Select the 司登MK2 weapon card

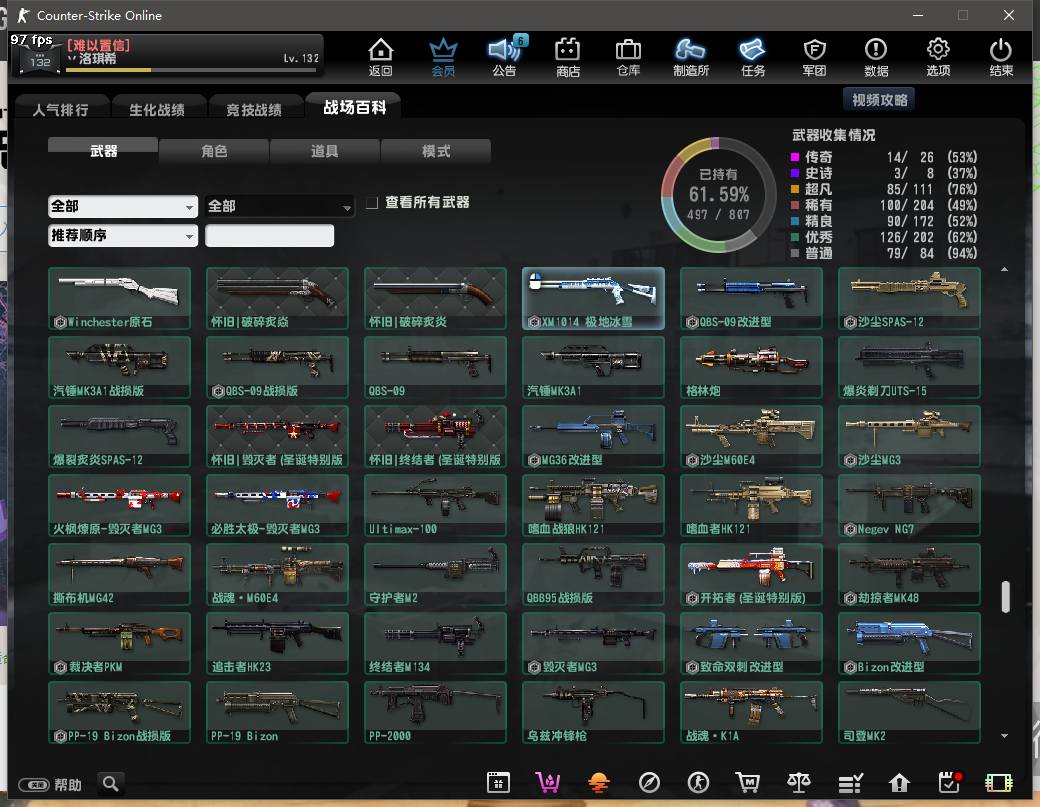coord(909,712)
